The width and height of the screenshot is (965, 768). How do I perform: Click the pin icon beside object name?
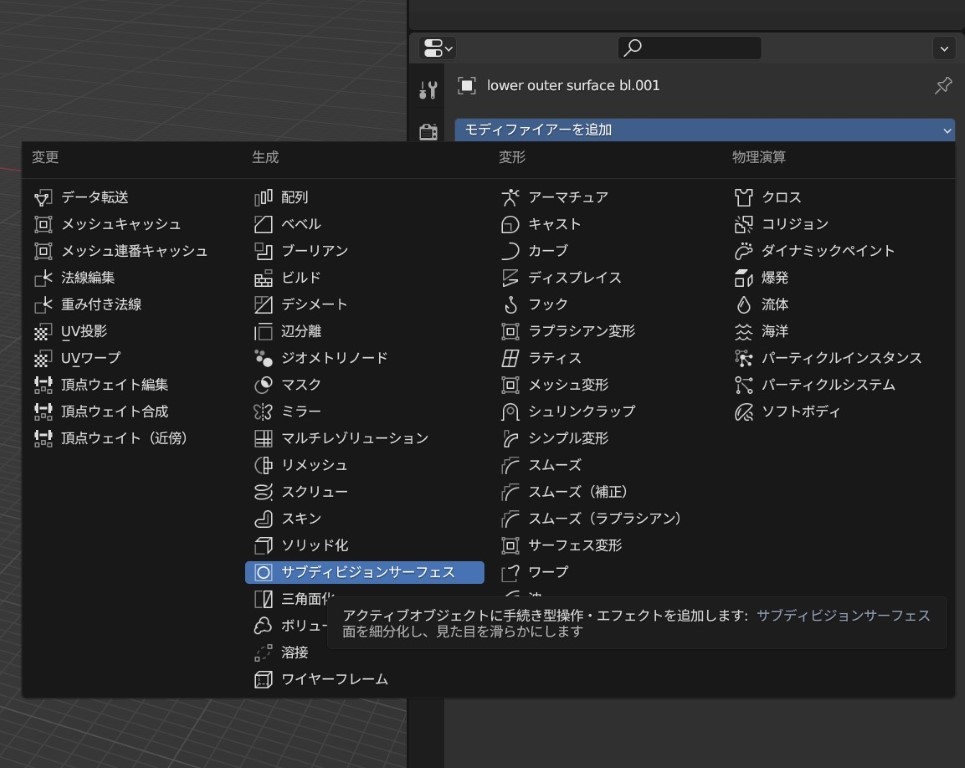coord(942,86)
